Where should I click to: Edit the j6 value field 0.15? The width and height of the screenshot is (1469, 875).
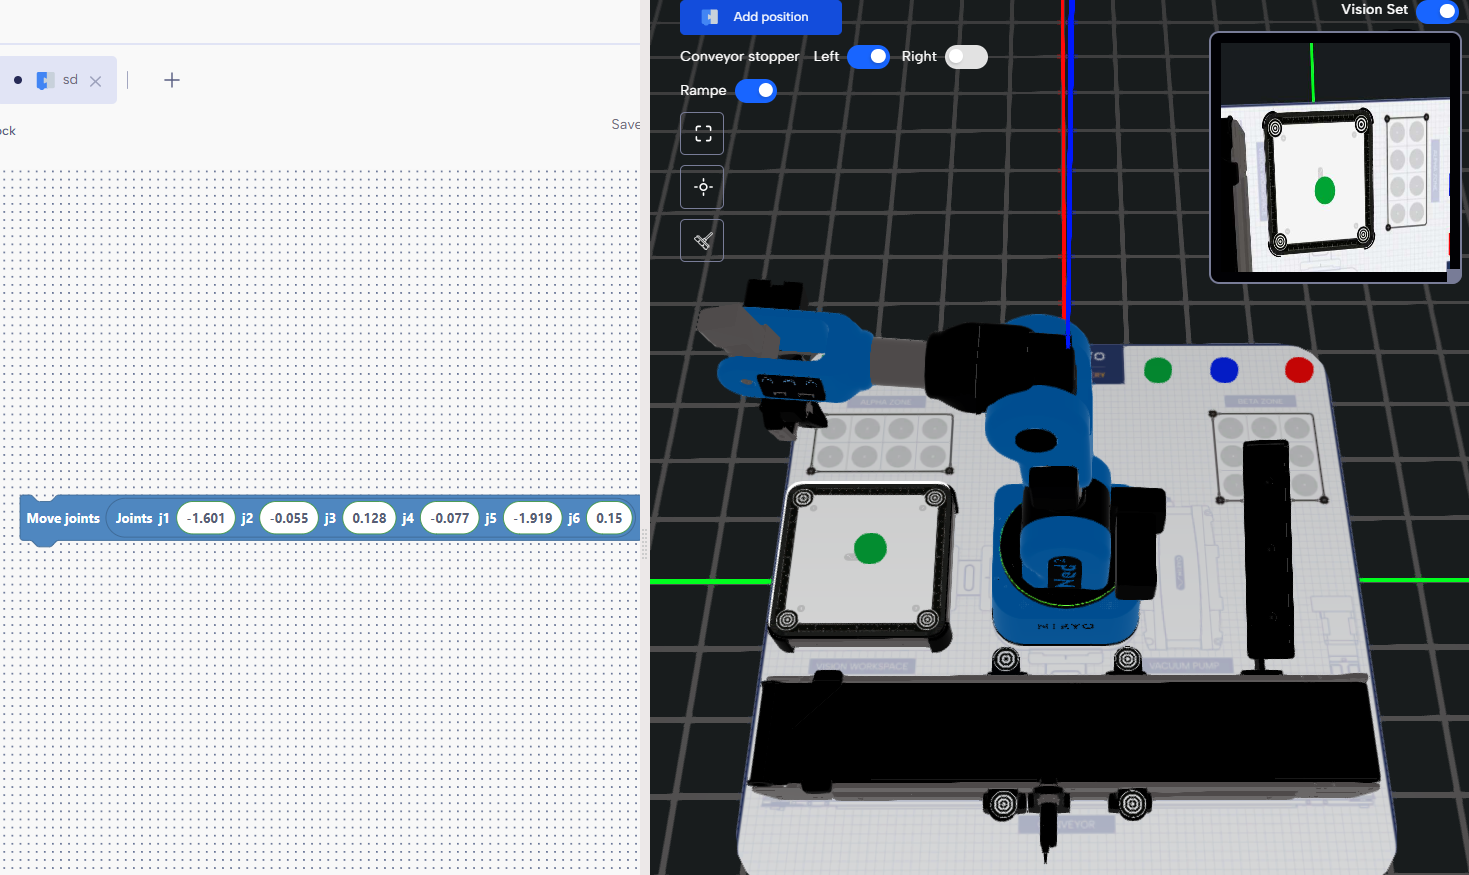(x=609, y=518)
